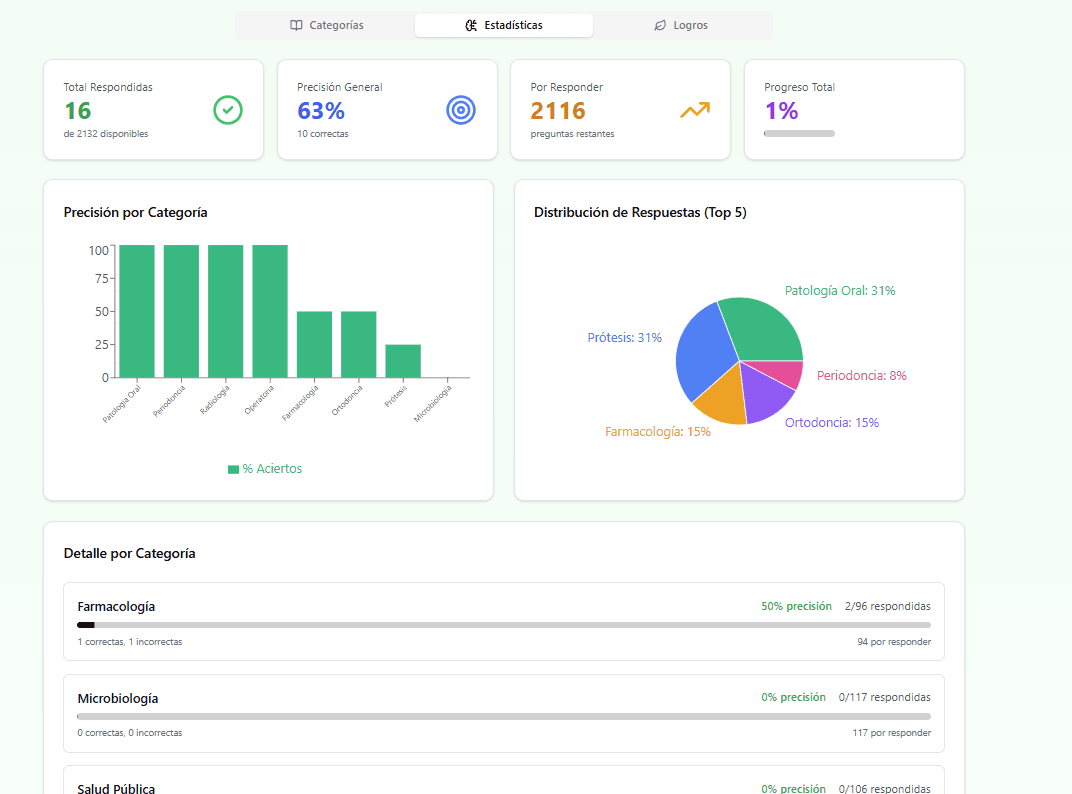This screenshot has width=1072, height=794.
Task: Click the Periodoncia bar in bar chart
Action: pyautogui.click(x=181, y=311)
